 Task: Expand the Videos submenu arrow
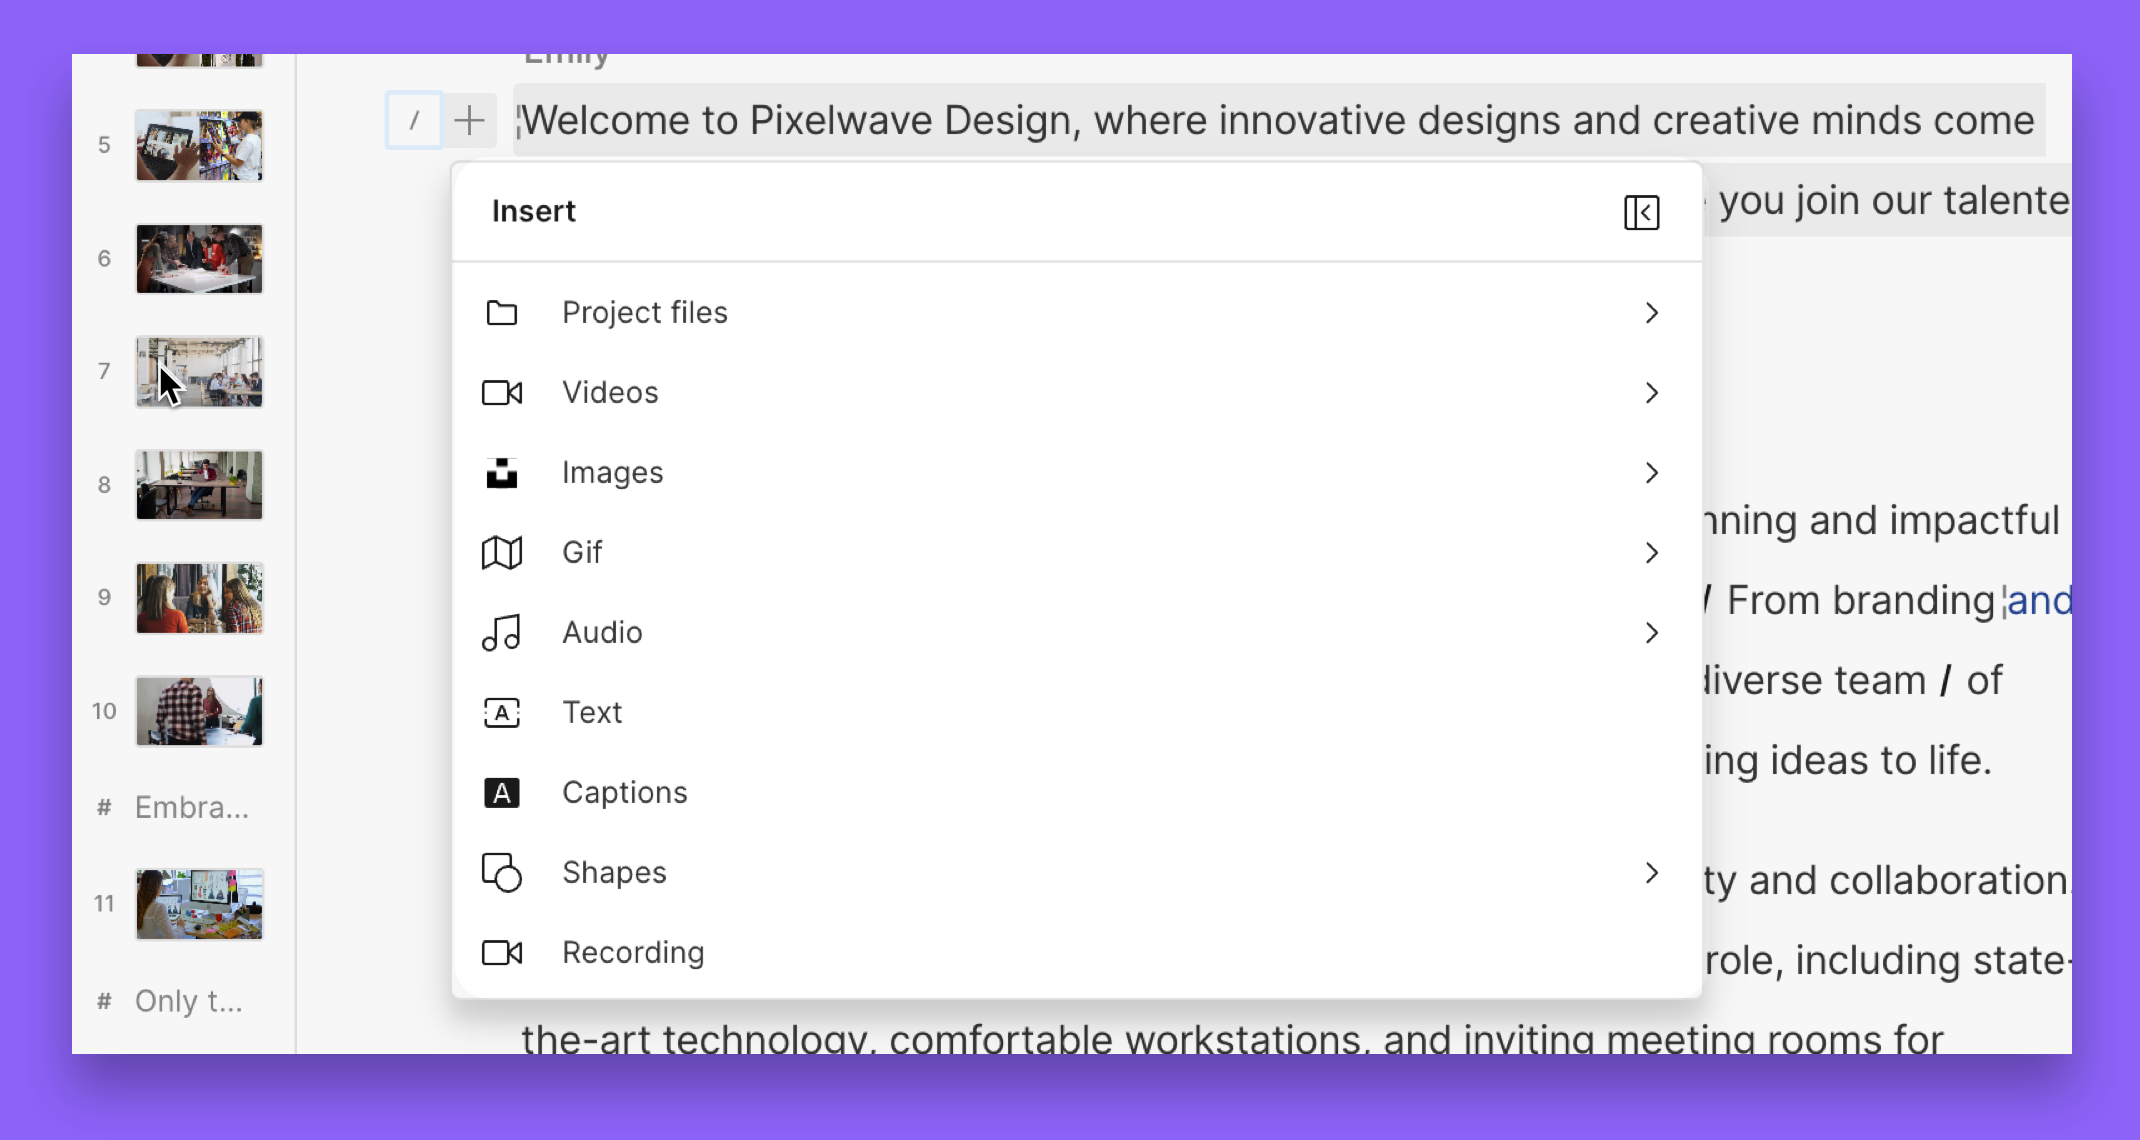coord(1652,393)
